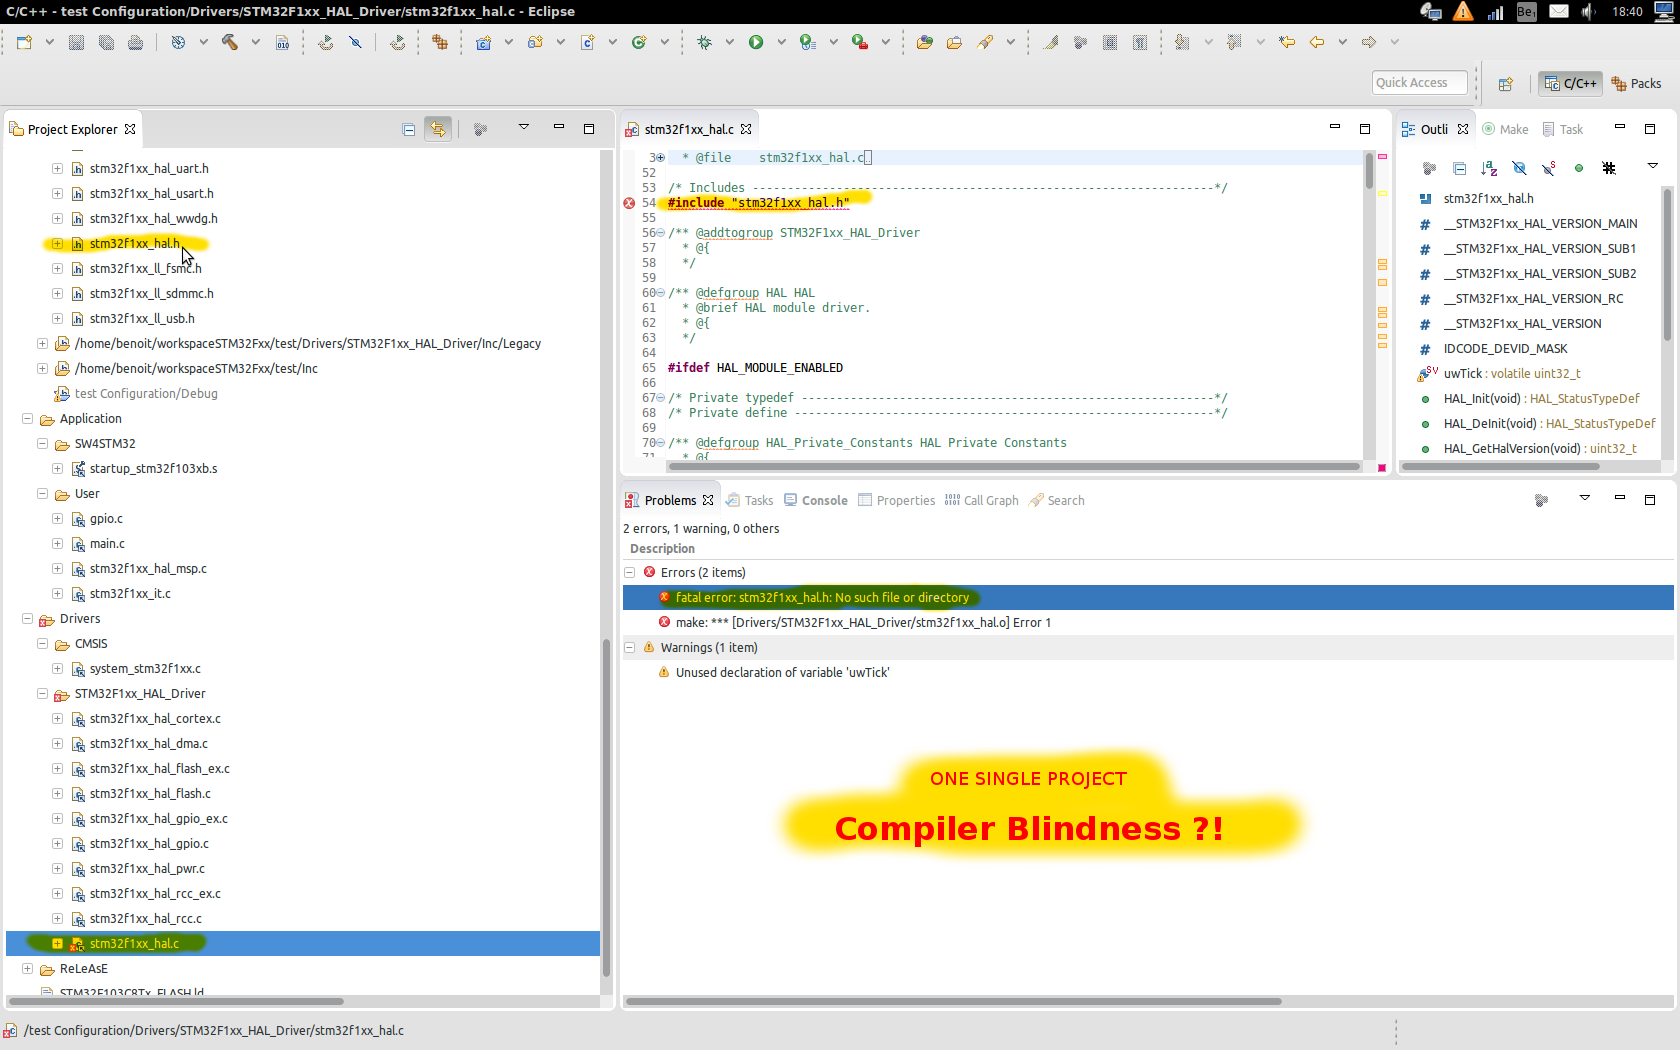Expand the main.c tree node

[57, 544]
